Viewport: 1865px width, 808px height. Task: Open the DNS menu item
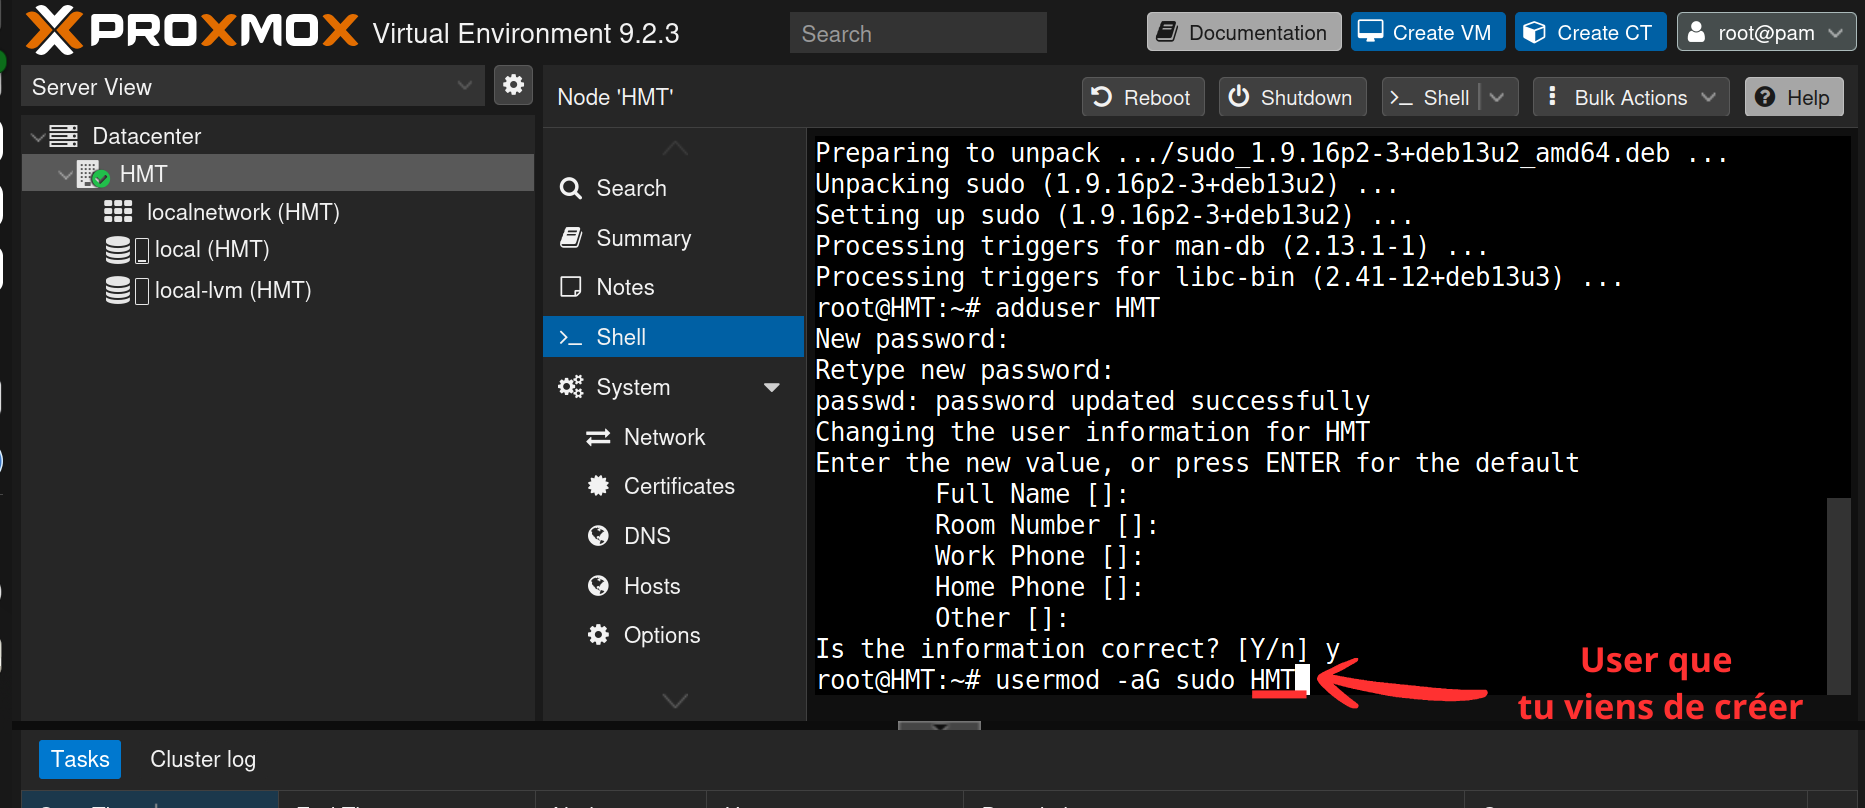[673, 536]
